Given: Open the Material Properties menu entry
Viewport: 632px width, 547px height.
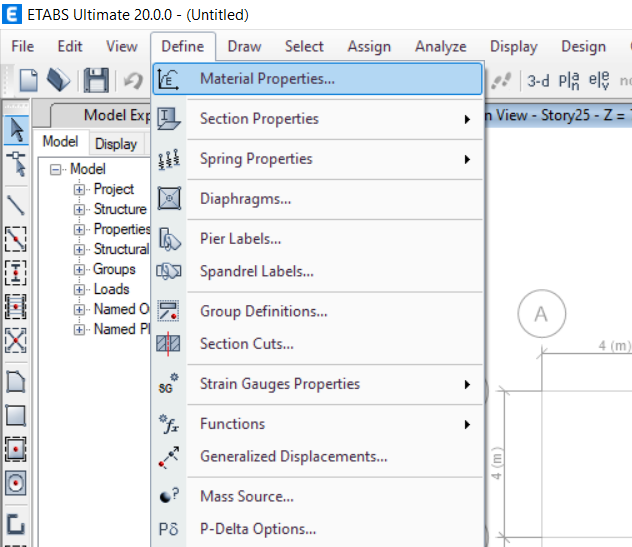Looking at the screenshot, I should [317, 79].
